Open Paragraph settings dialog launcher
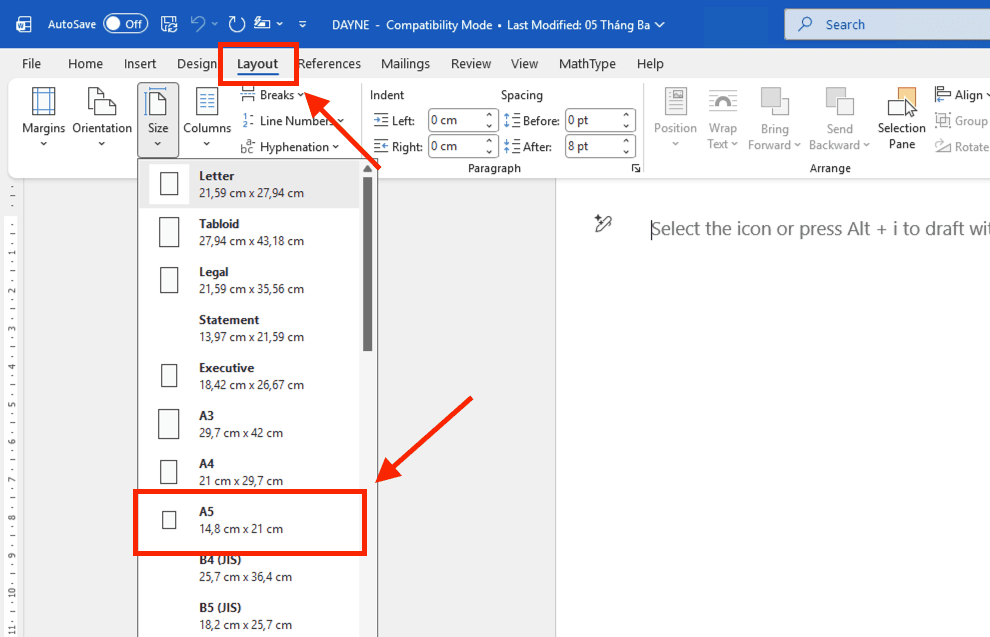The width and height of the screenshot is (990, 637). [x=636, y=169]
